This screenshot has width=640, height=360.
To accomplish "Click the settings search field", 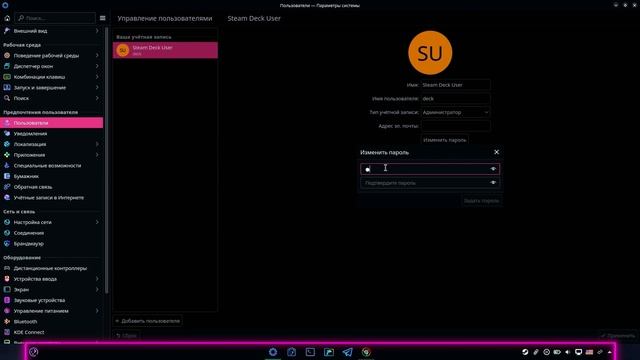I will 55,18.
